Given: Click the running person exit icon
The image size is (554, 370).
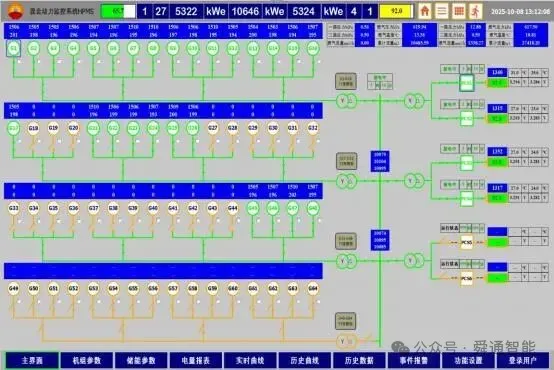Looking at the screenshot, I should click(476, 11).
